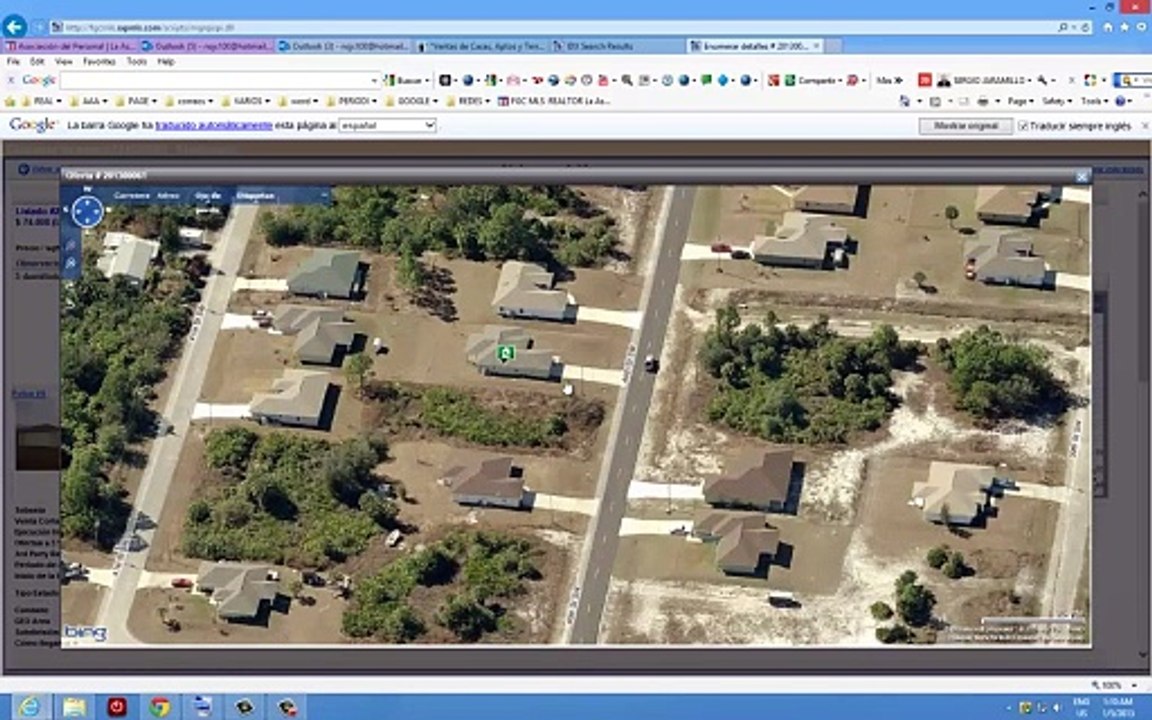Open the File menu
Screen dimensions: 1152x720
13,62
